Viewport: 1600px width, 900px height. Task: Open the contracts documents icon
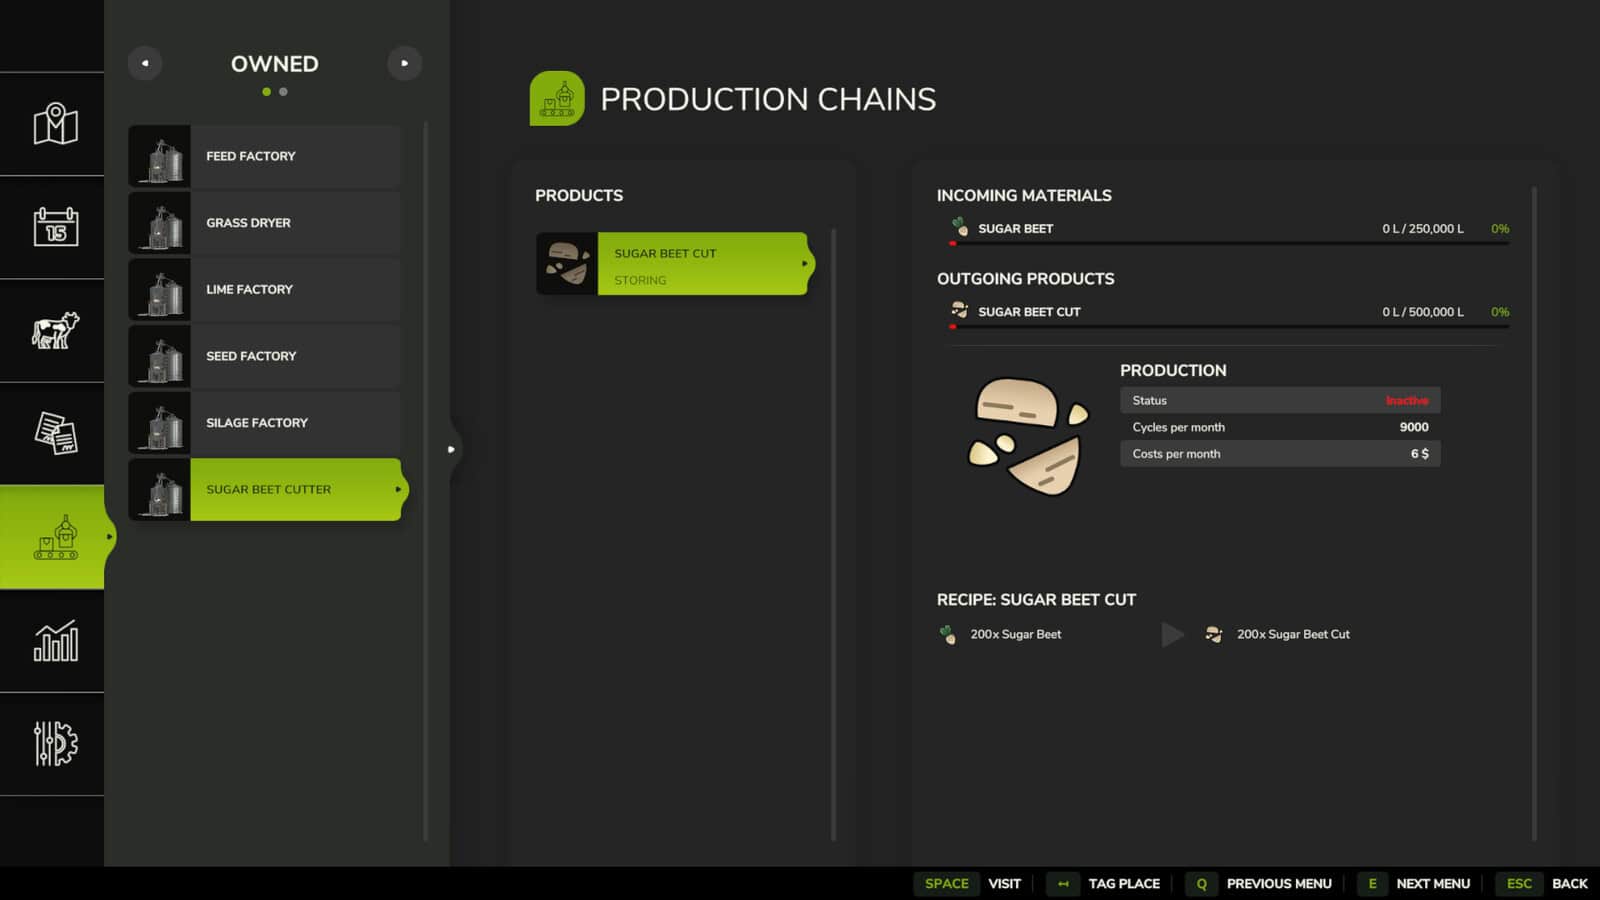55,433
